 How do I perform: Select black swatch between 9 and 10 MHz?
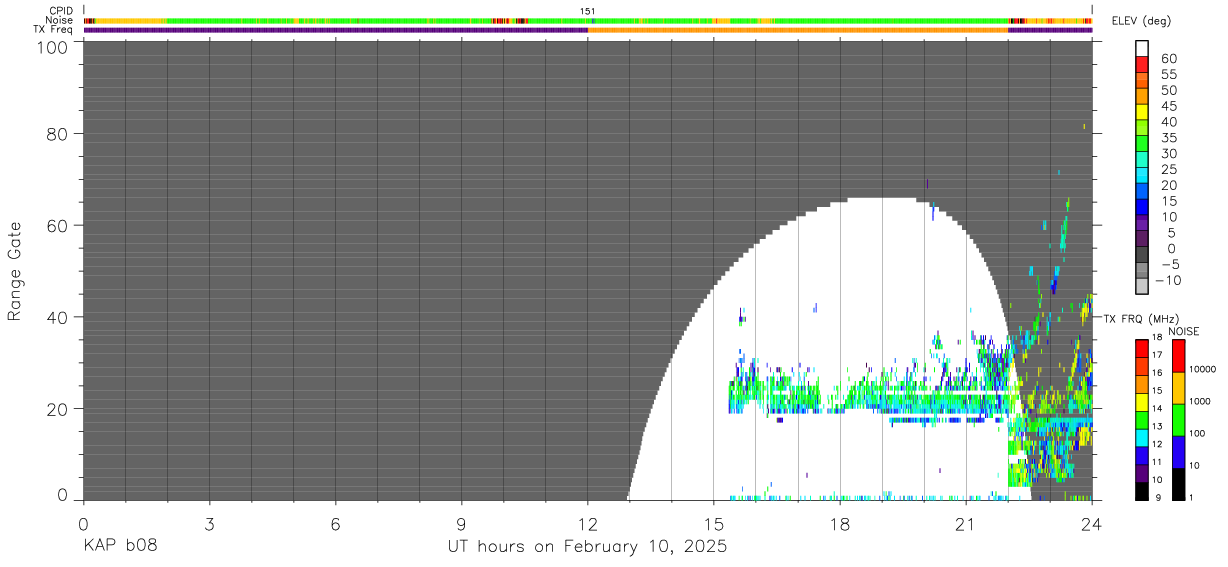(x=1142, y=490)
